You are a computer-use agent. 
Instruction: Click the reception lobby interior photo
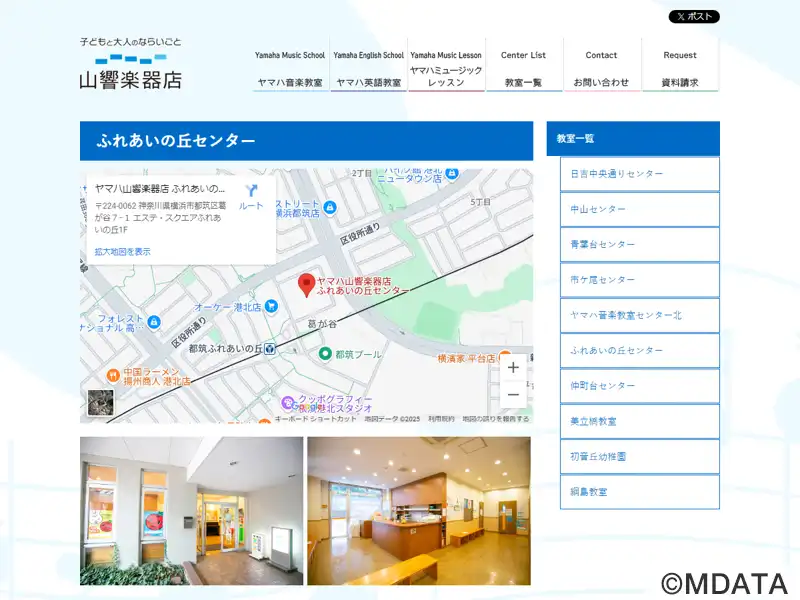tap(419, 511)
